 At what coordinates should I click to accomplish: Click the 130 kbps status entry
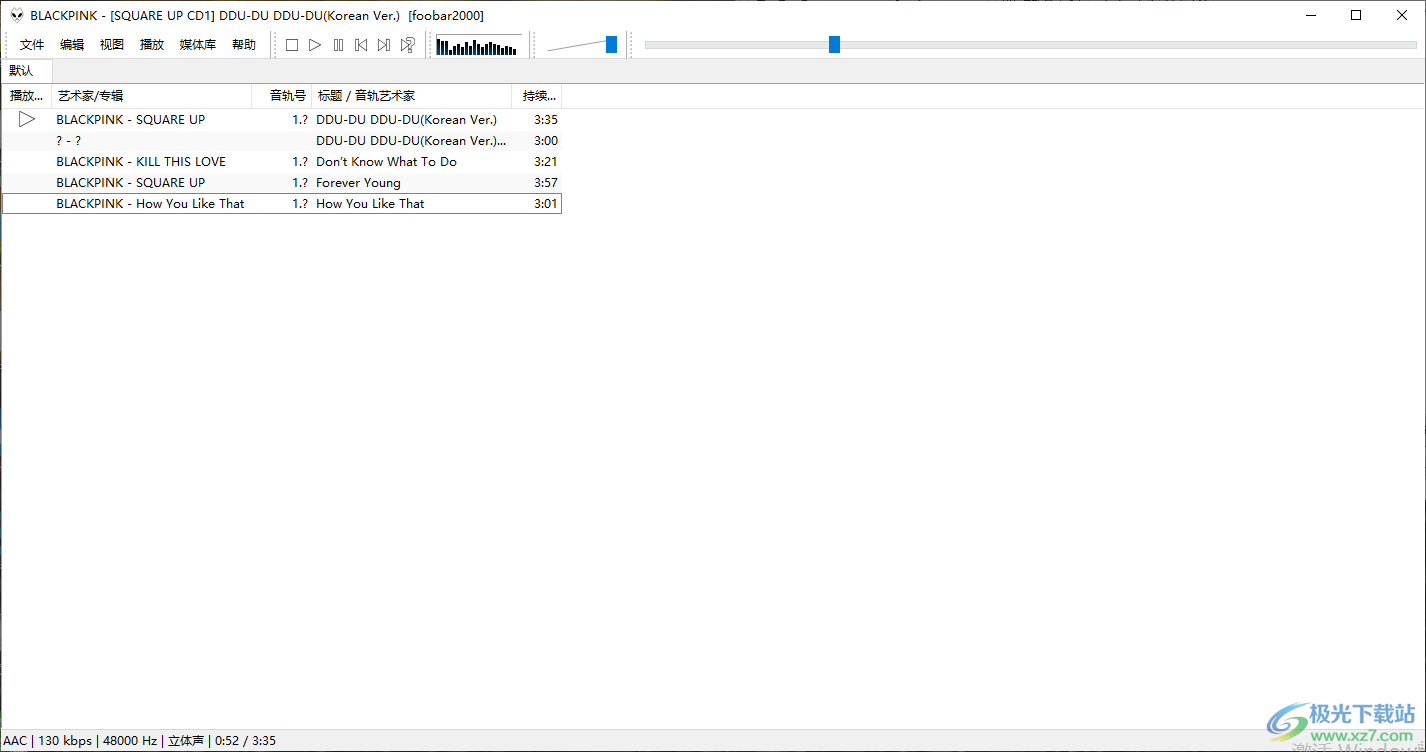[65, 741]
